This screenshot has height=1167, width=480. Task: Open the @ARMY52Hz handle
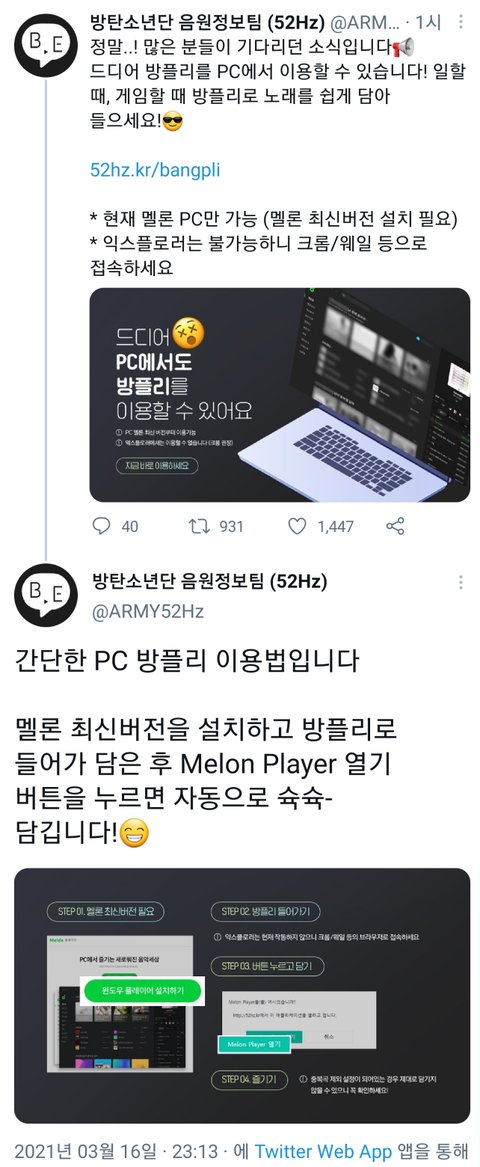pos(147,612)
